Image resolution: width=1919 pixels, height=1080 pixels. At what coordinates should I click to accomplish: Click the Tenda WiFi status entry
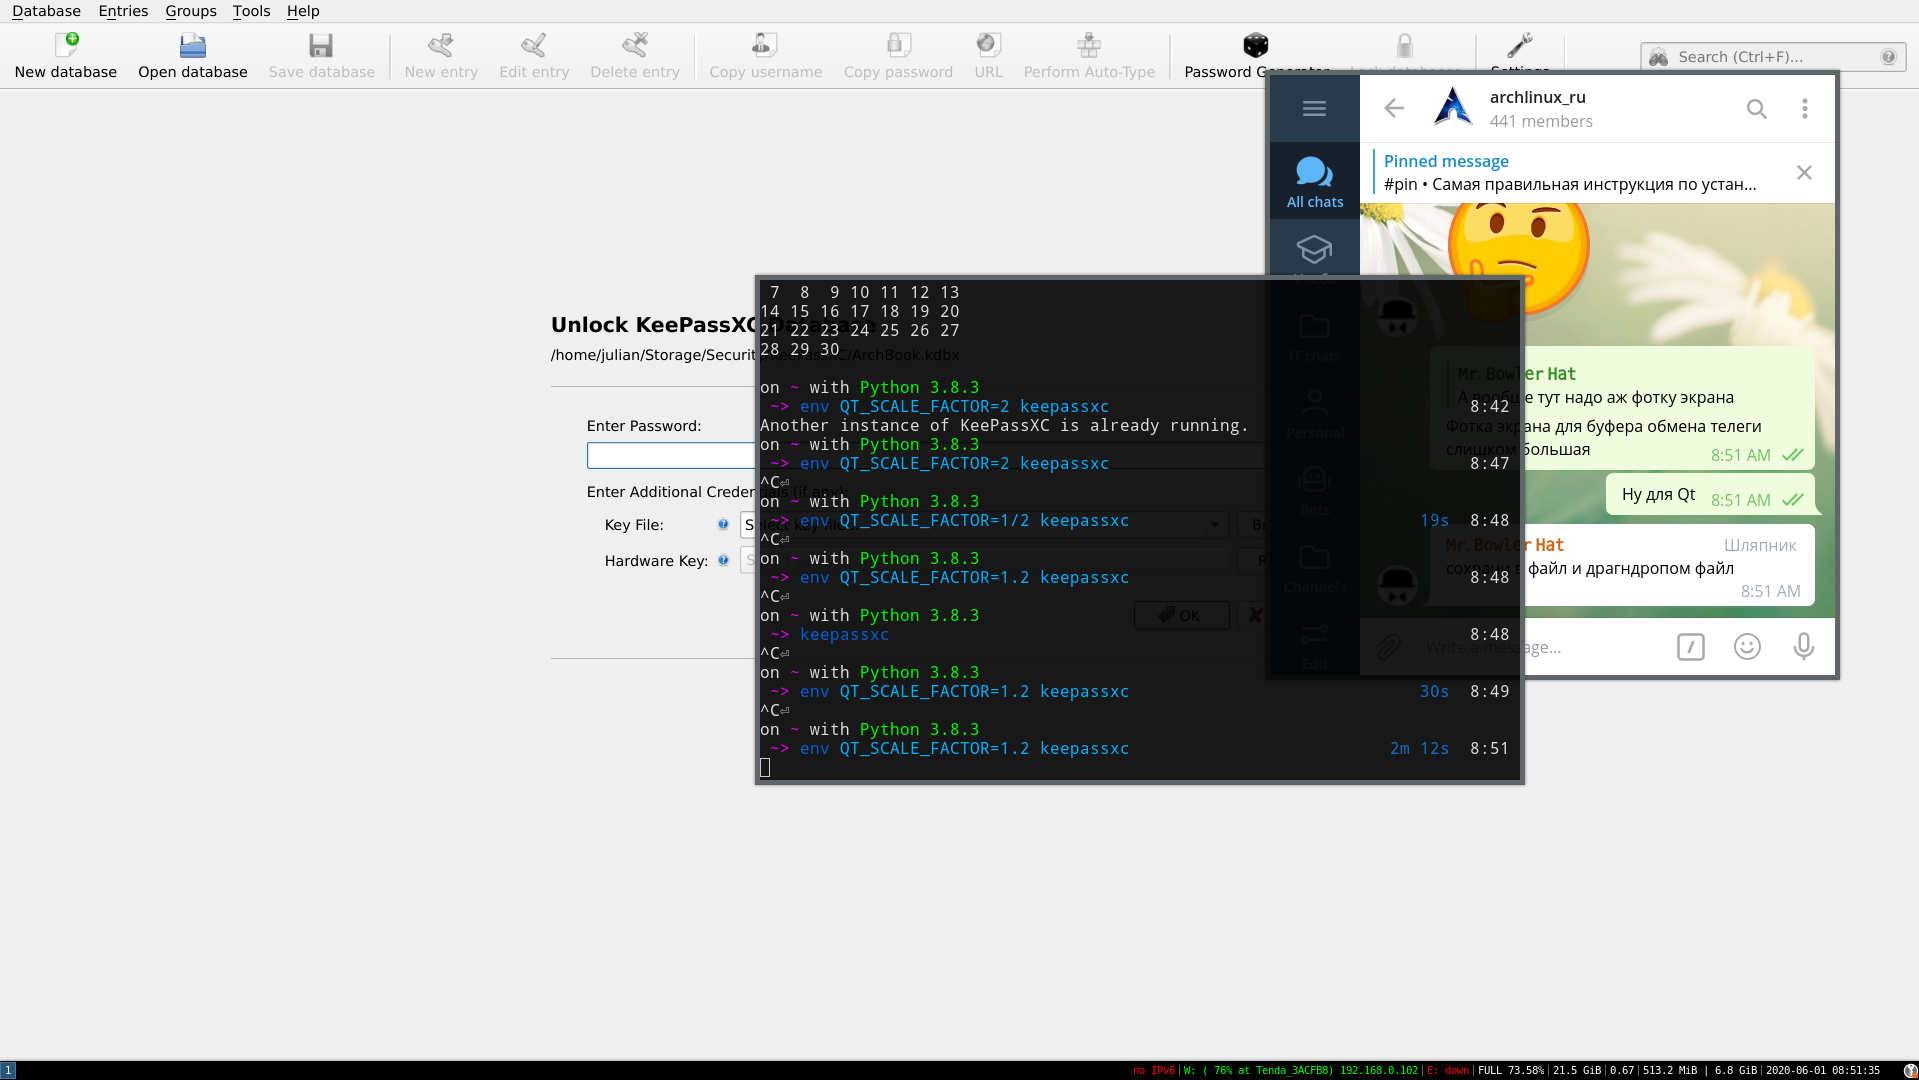(1301, 1070)
